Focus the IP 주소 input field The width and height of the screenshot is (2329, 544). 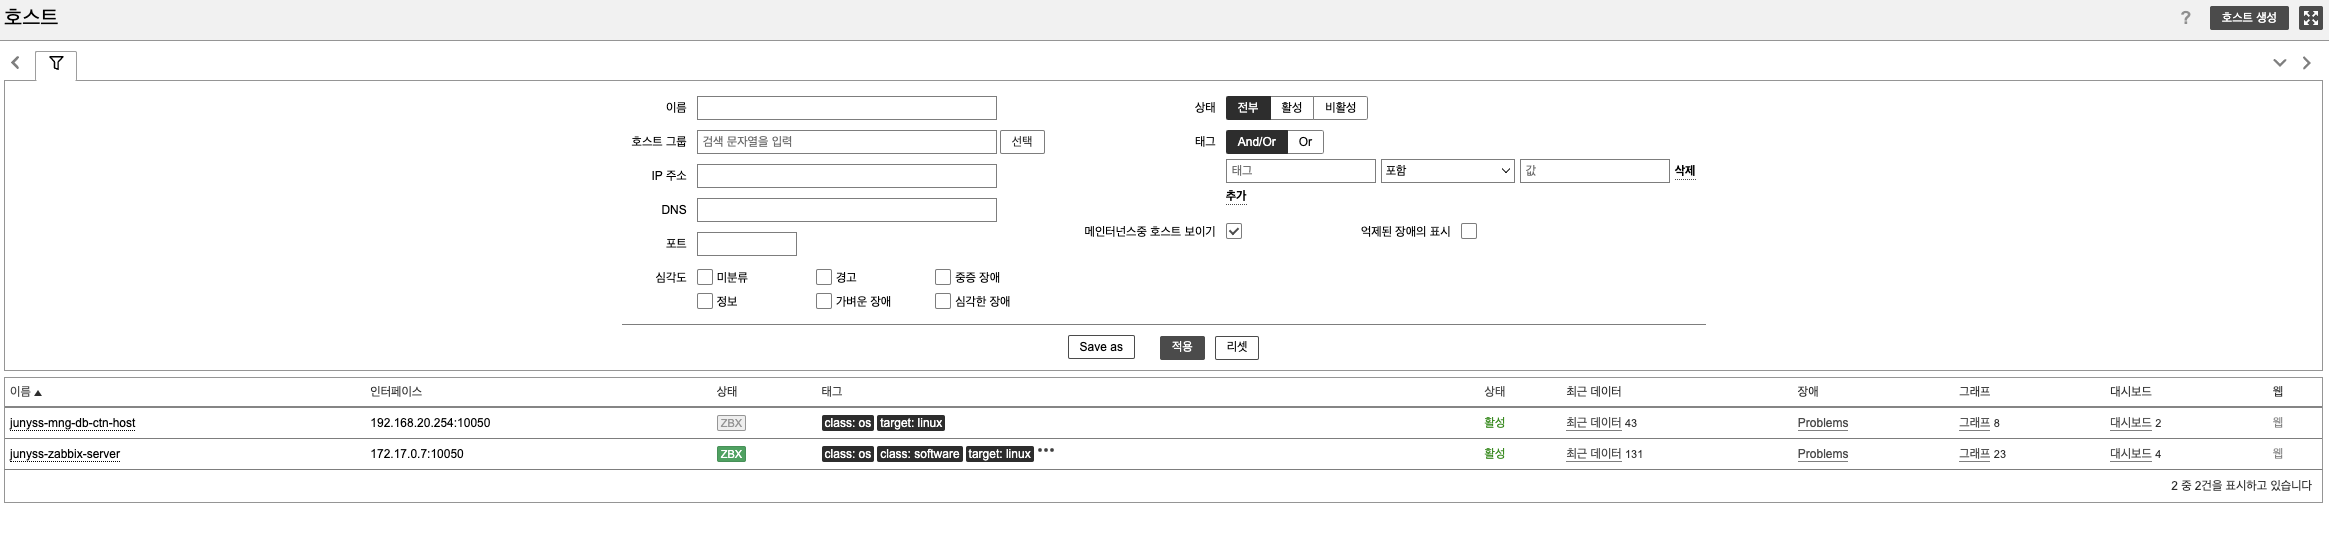[847, 176]
